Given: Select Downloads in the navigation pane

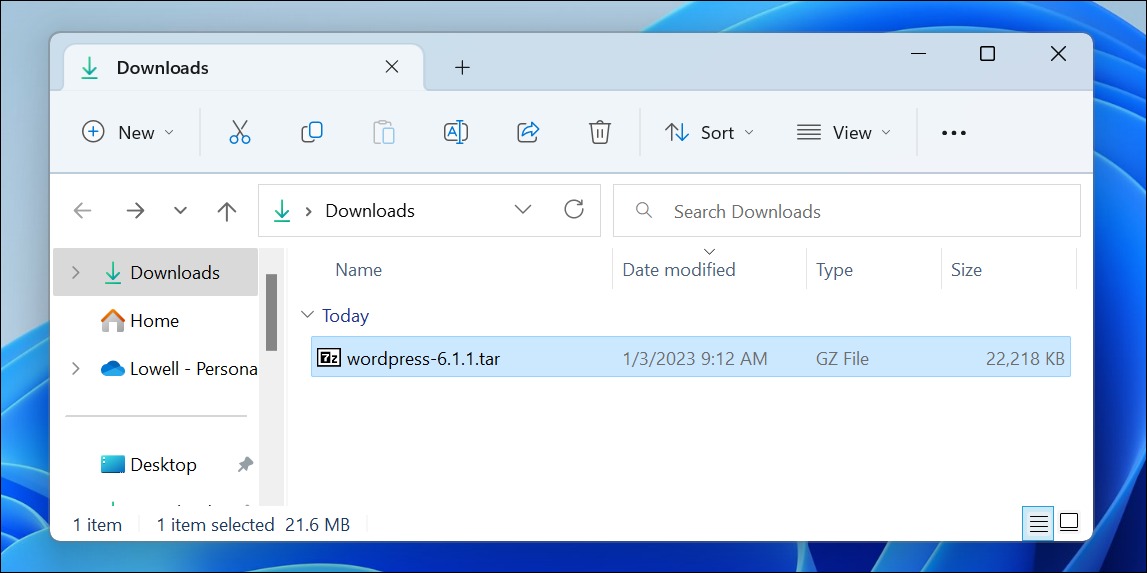Looking at the screenshot, I should pos(156,272).
